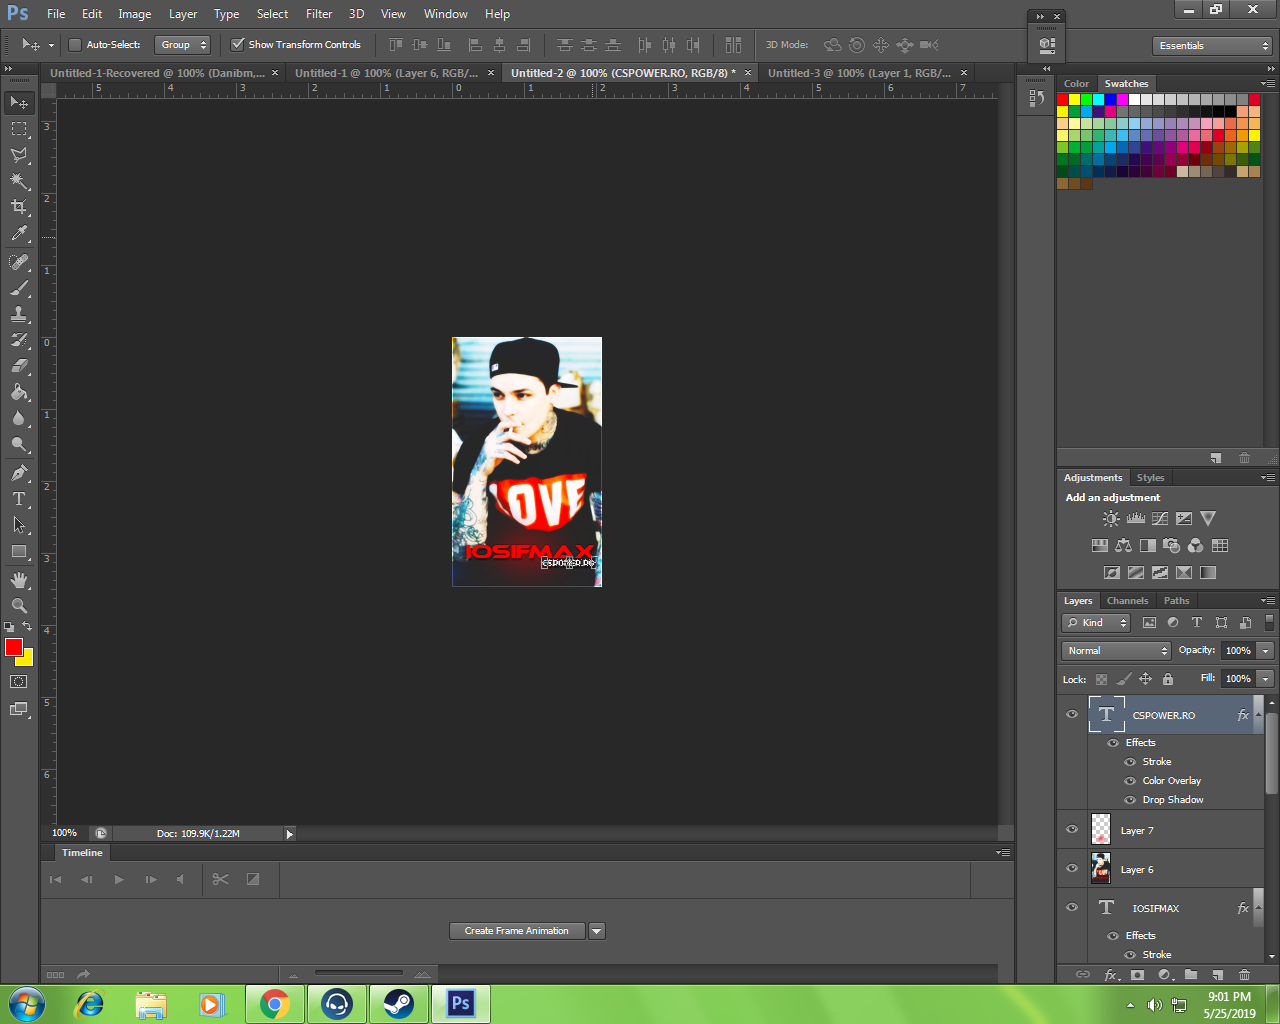Select the Crop tool
The width and height of the screenshot is (1280, 1024).
coord(19,207)
